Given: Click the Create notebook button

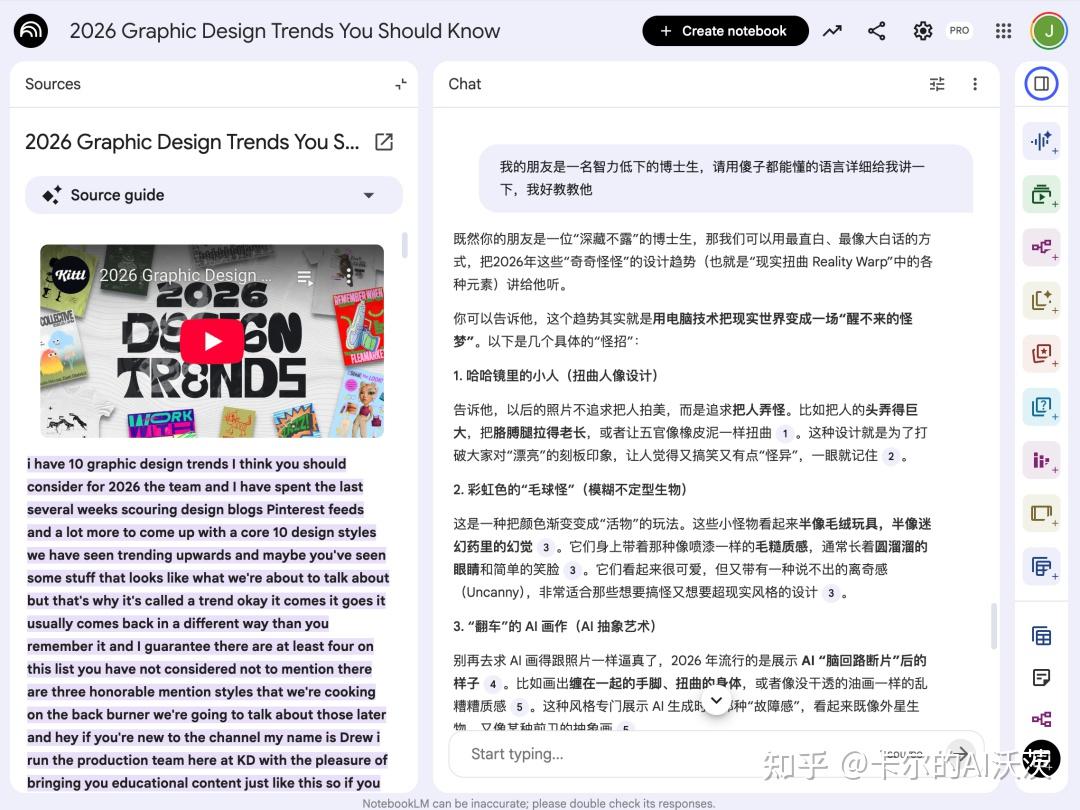Looking at the screenshot, I should (724, 31).
